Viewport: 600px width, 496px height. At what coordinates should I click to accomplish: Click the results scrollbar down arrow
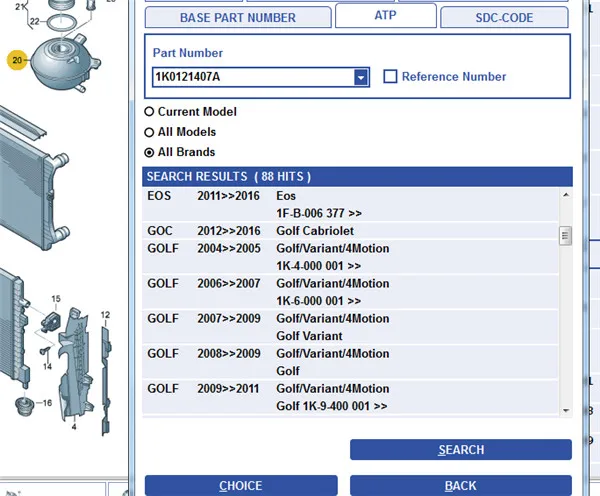pos(566,411)
